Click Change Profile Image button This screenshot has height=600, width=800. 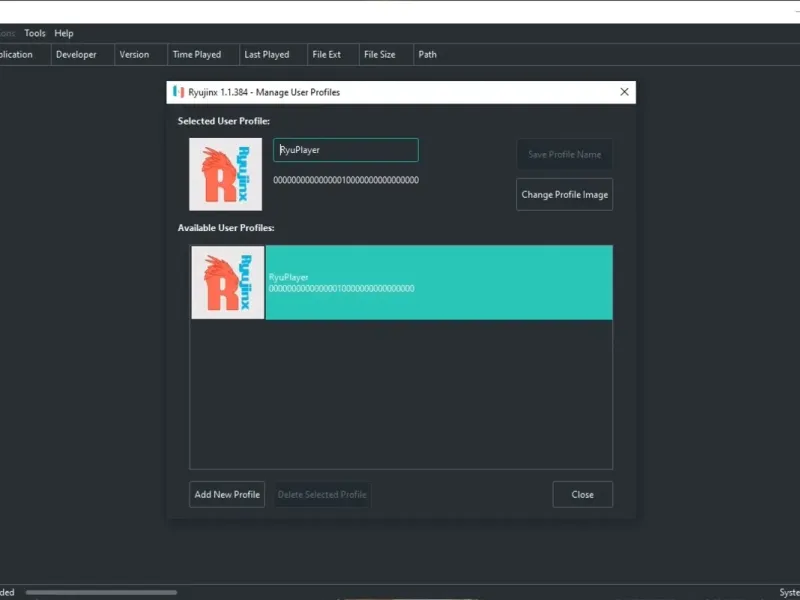pos(564,194)
